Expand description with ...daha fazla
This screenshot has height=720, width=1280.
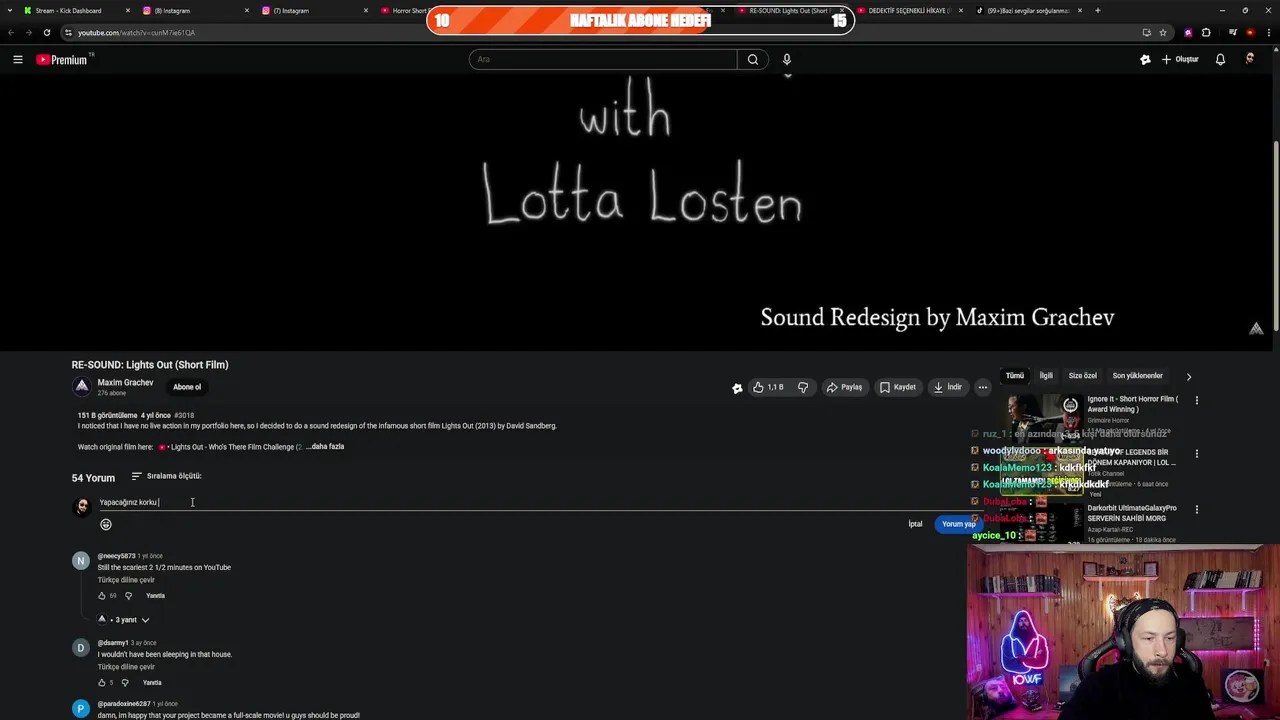(325, 447)
